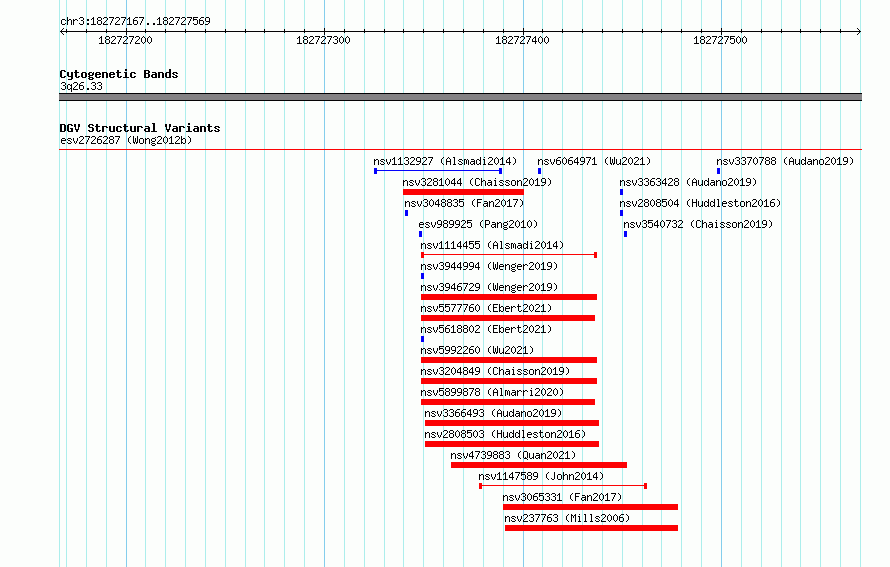
Task: Click nsv5992260 (Wu2021) label
Action: click(477, 350)
